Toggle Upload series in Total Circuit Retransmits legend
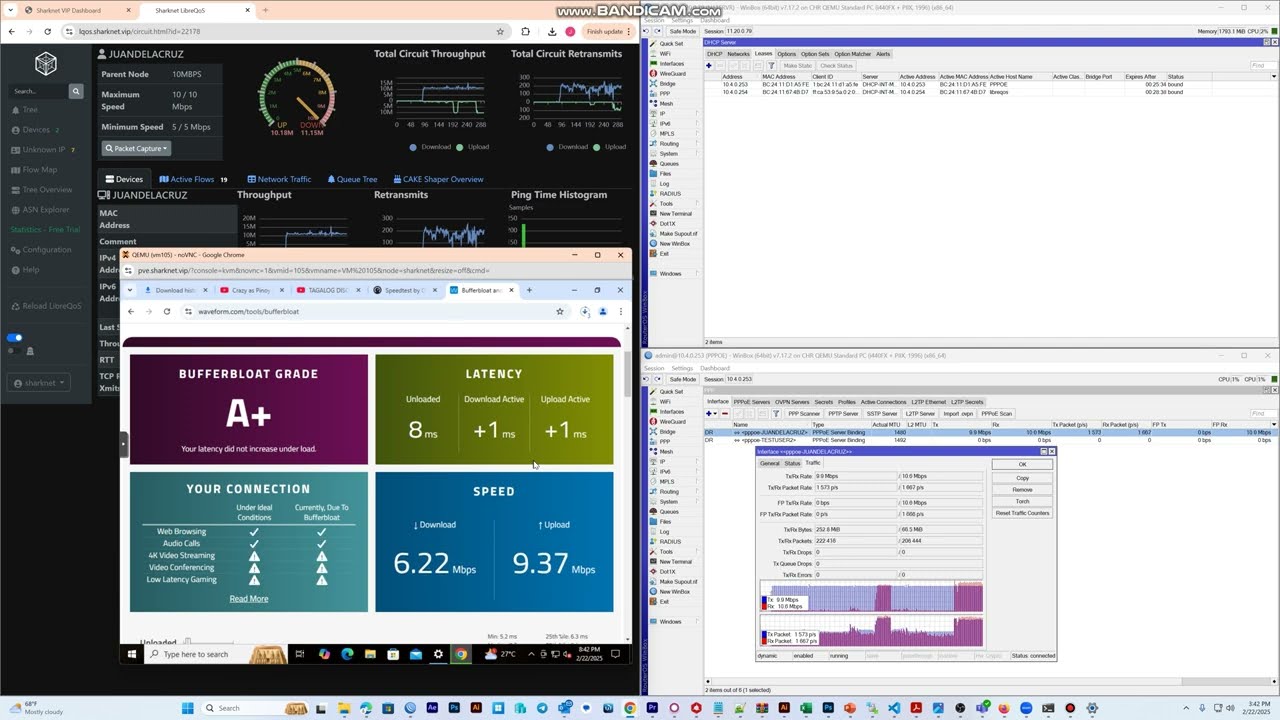This screenshot has height=720, width=1280. pos(609,147)
